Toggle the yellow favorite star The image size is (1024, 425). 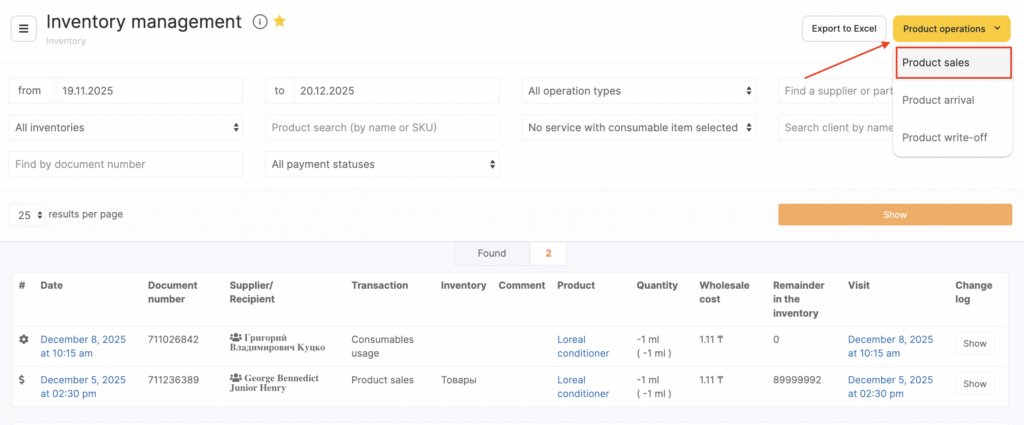pyautogui.click(x=280, y=21)
